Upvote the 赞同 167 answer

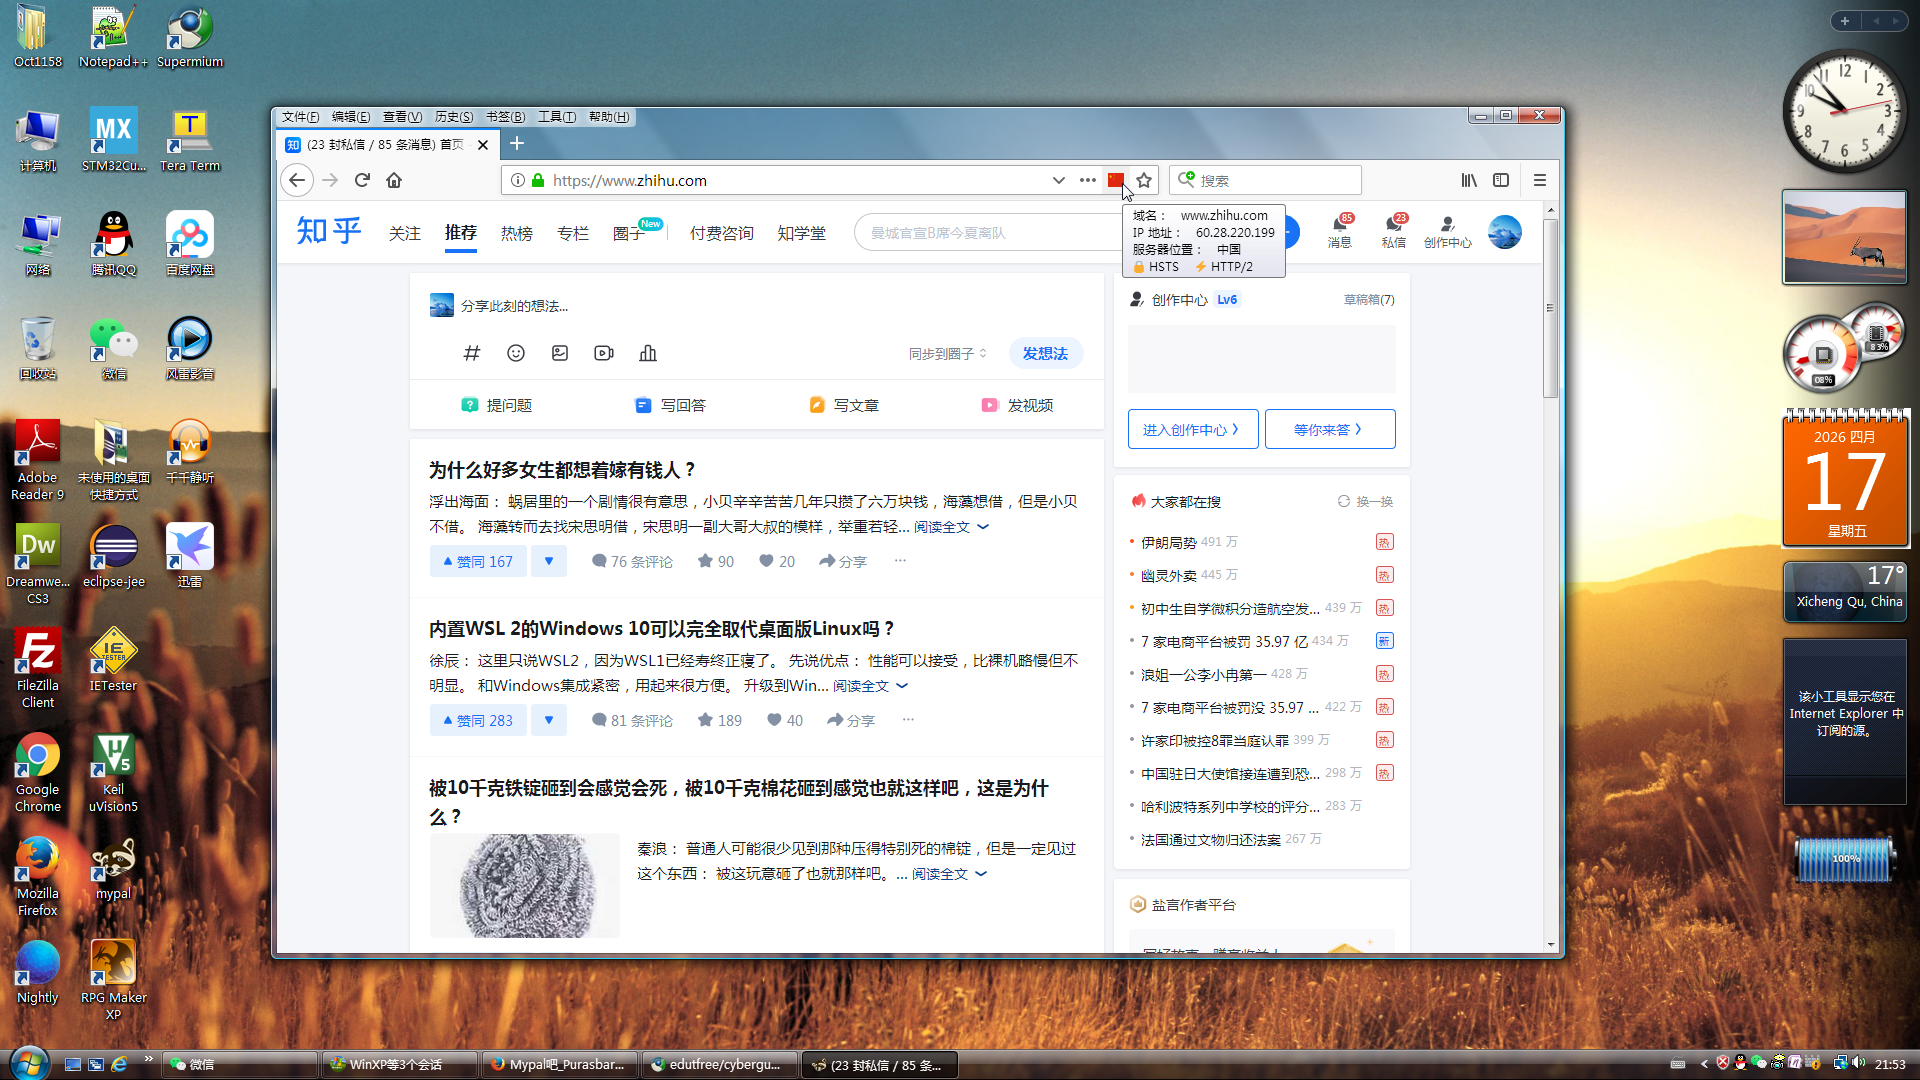[x=478, y=561]
